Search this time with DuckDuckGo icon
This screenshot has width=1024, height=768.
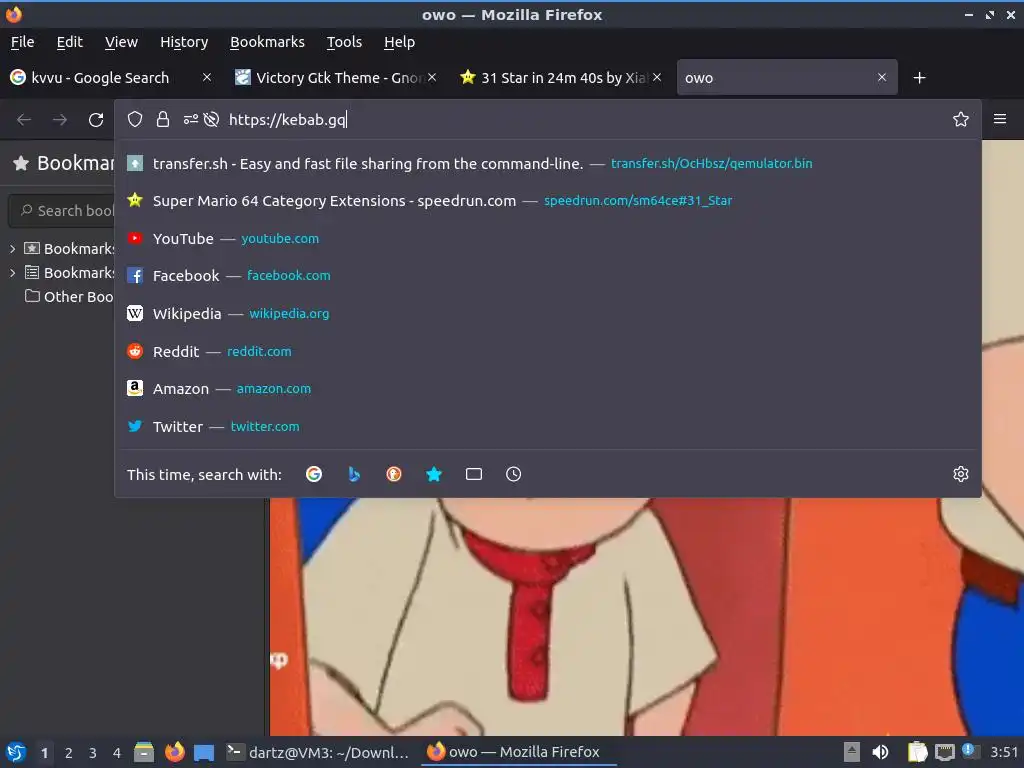click(x=394, y=474)
